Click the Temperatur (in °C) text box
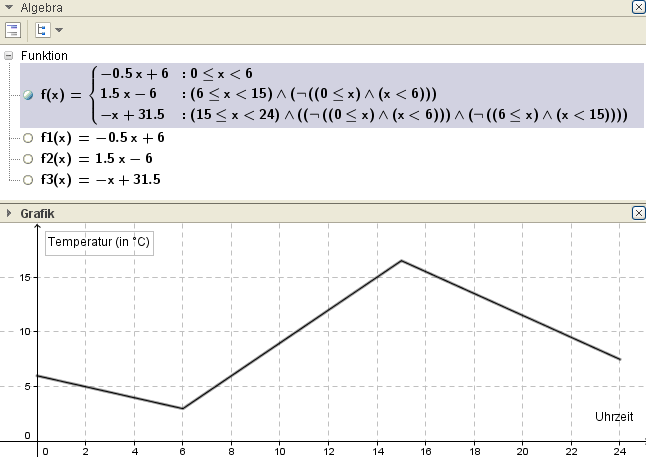The width and height of the screenshot is (646, 457). [99, 242]
